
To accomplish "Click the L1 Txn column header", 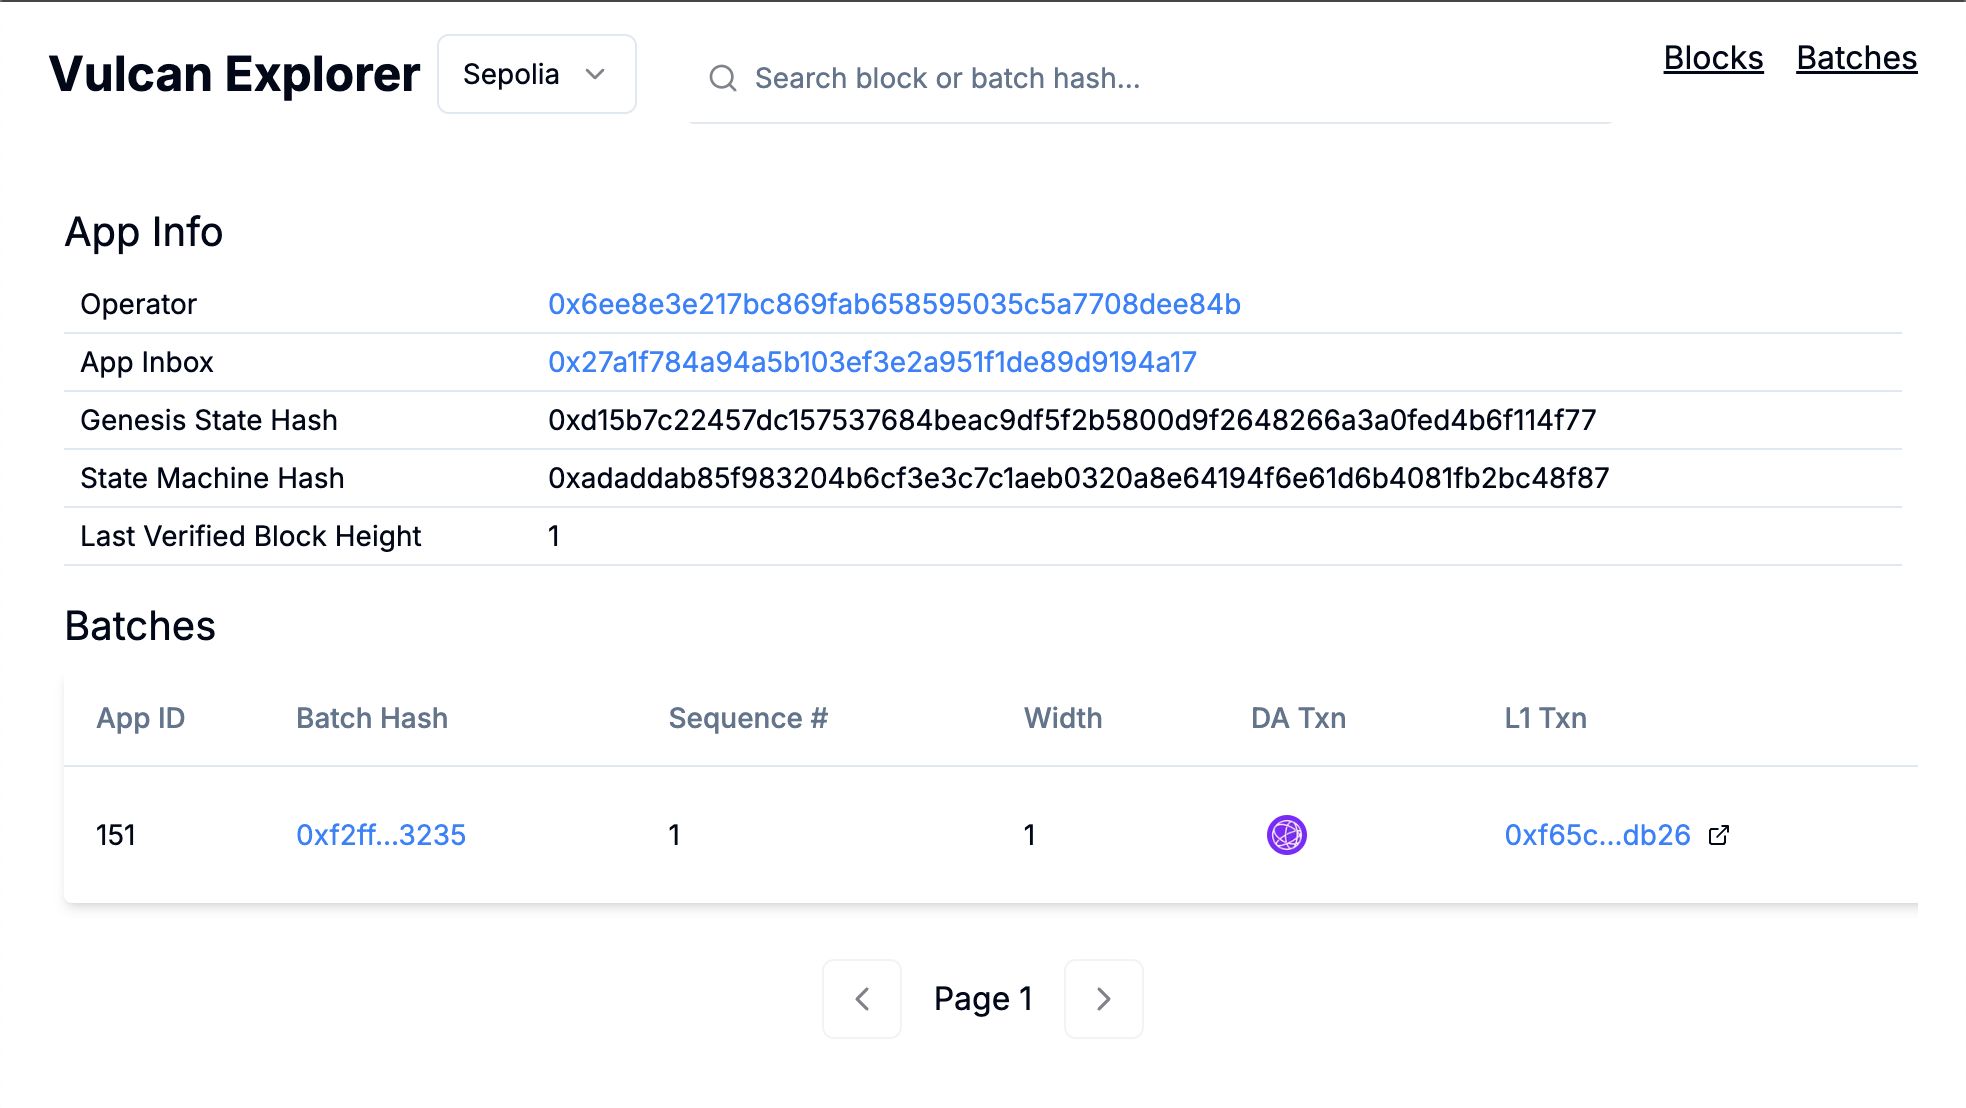I will click(1545, 718).
